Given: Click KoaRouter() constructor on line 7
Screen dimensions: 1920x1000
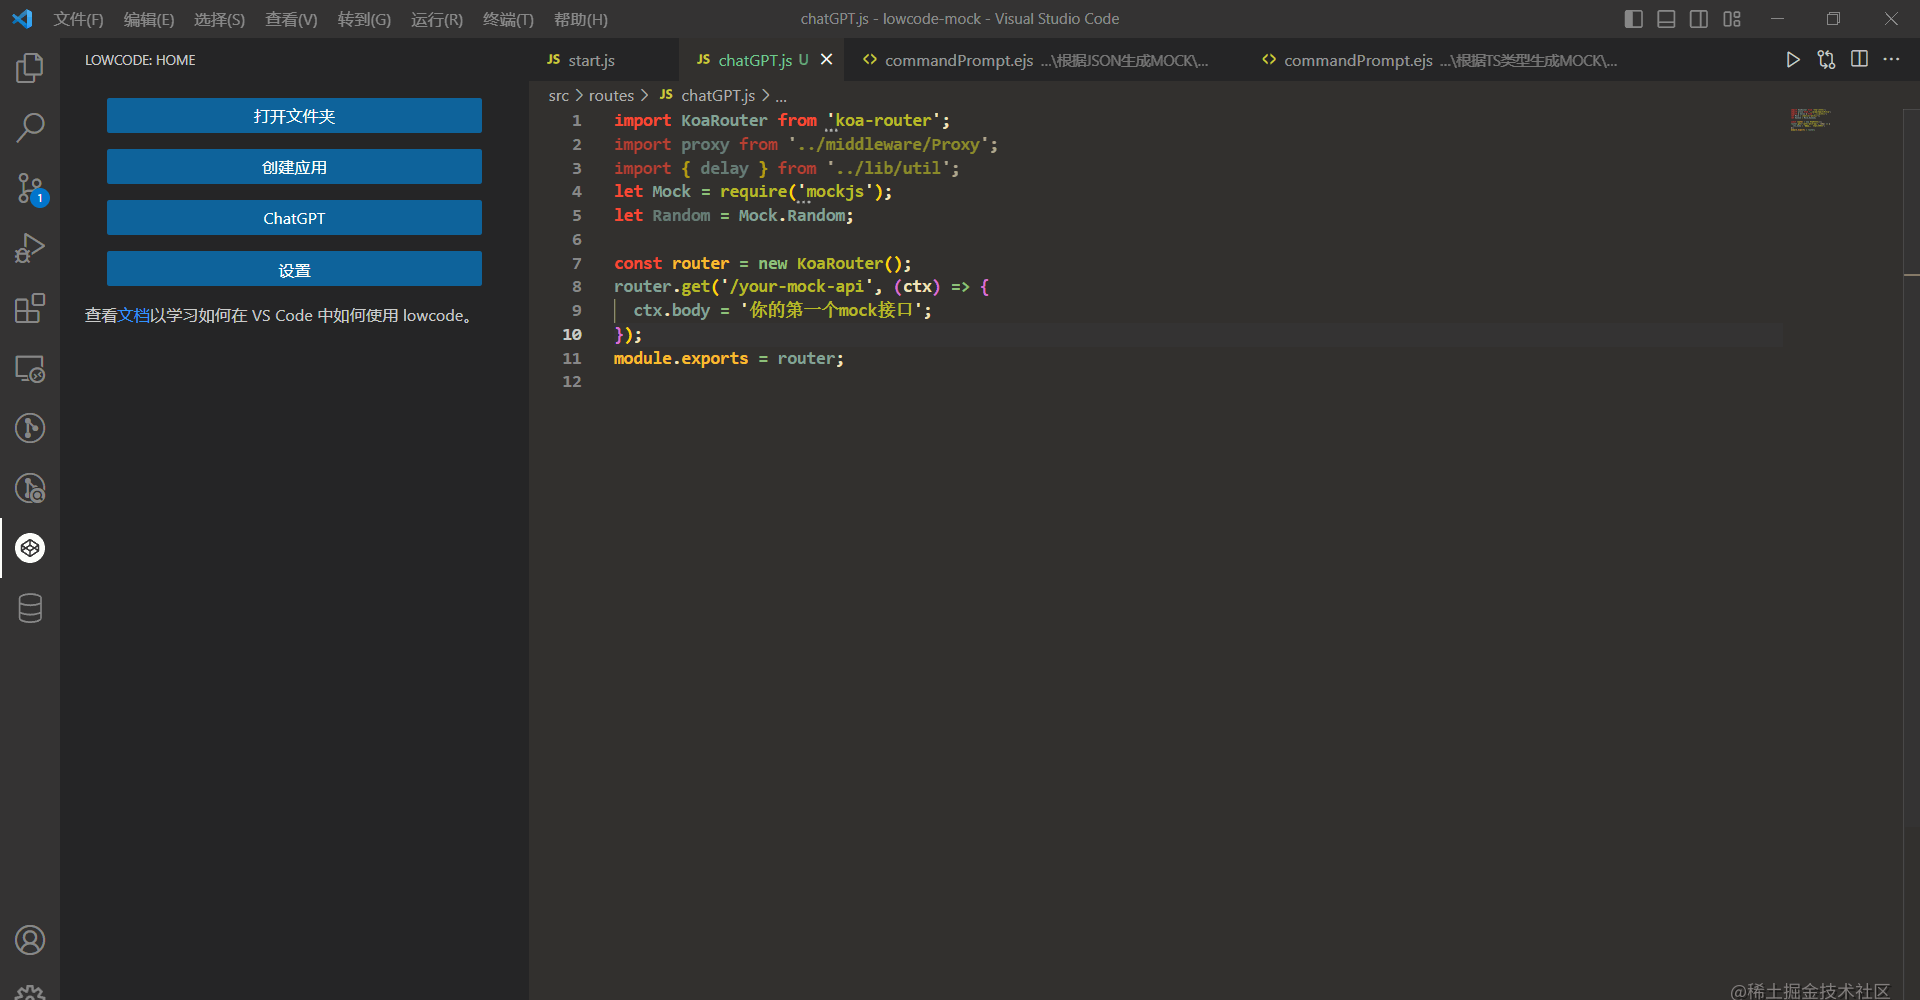Looking at the screenshot, I should 850,264.
